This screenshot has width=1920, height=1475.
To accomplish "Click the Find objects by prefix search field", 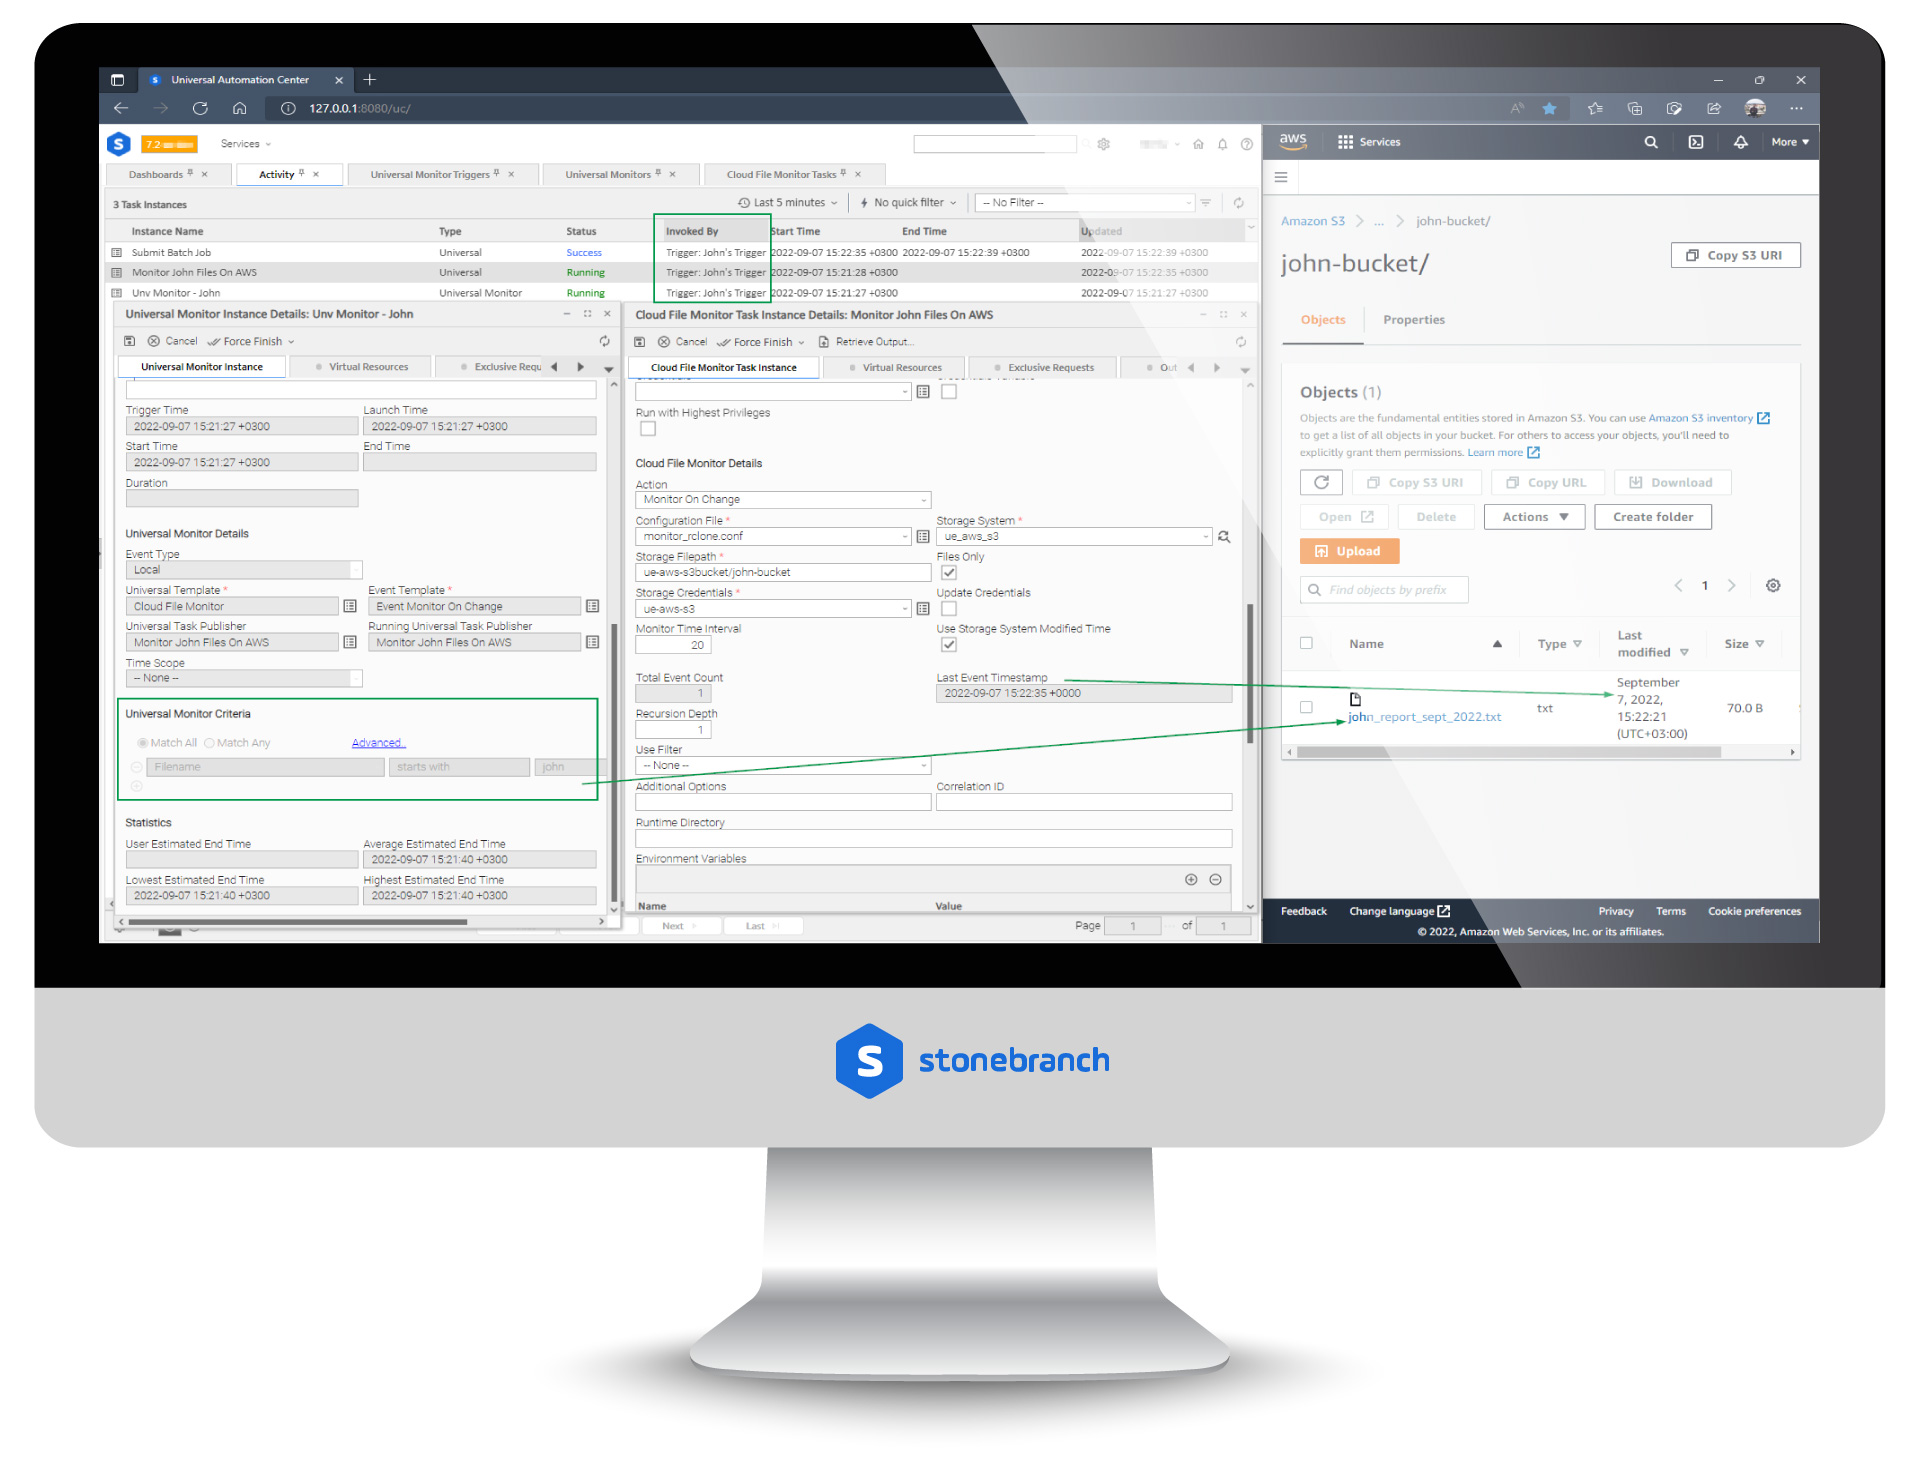I will tap(1385, 590).
